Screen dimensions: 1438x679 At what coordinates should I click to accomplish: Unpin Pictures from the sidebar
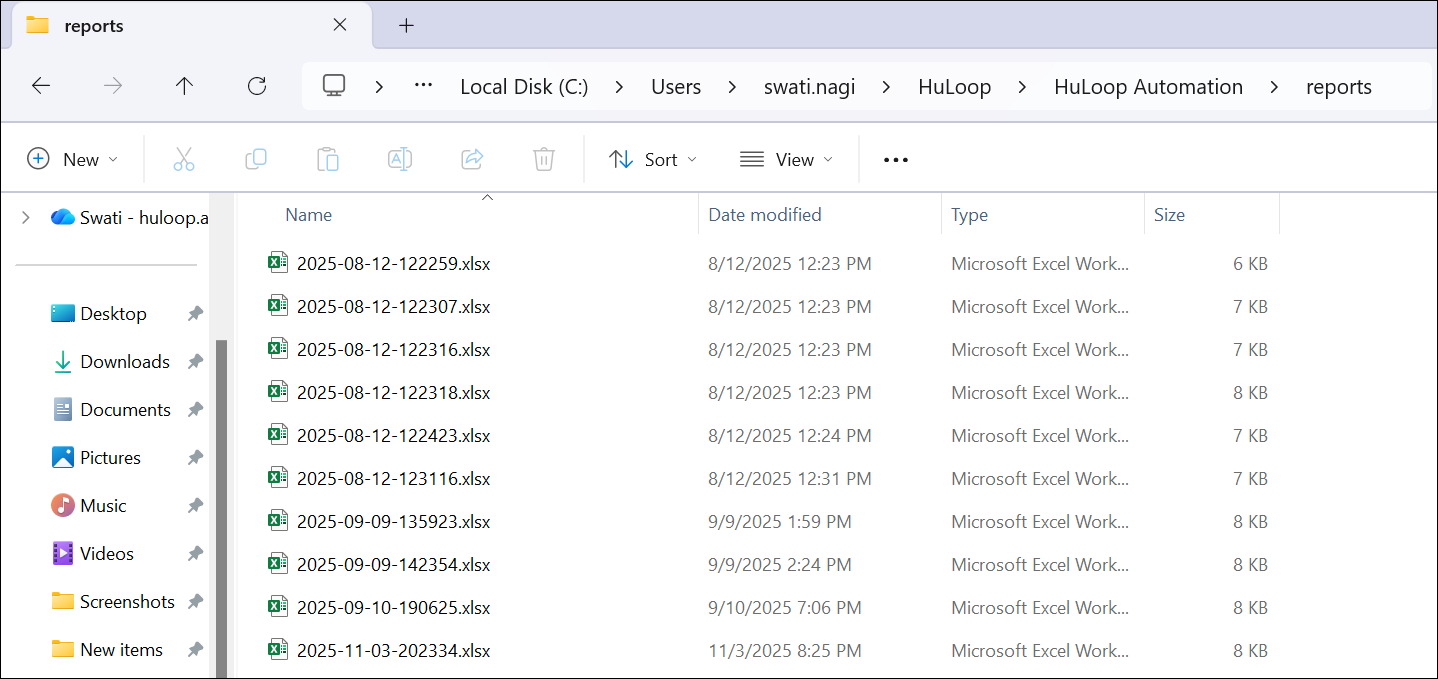[x=195, y=457]
